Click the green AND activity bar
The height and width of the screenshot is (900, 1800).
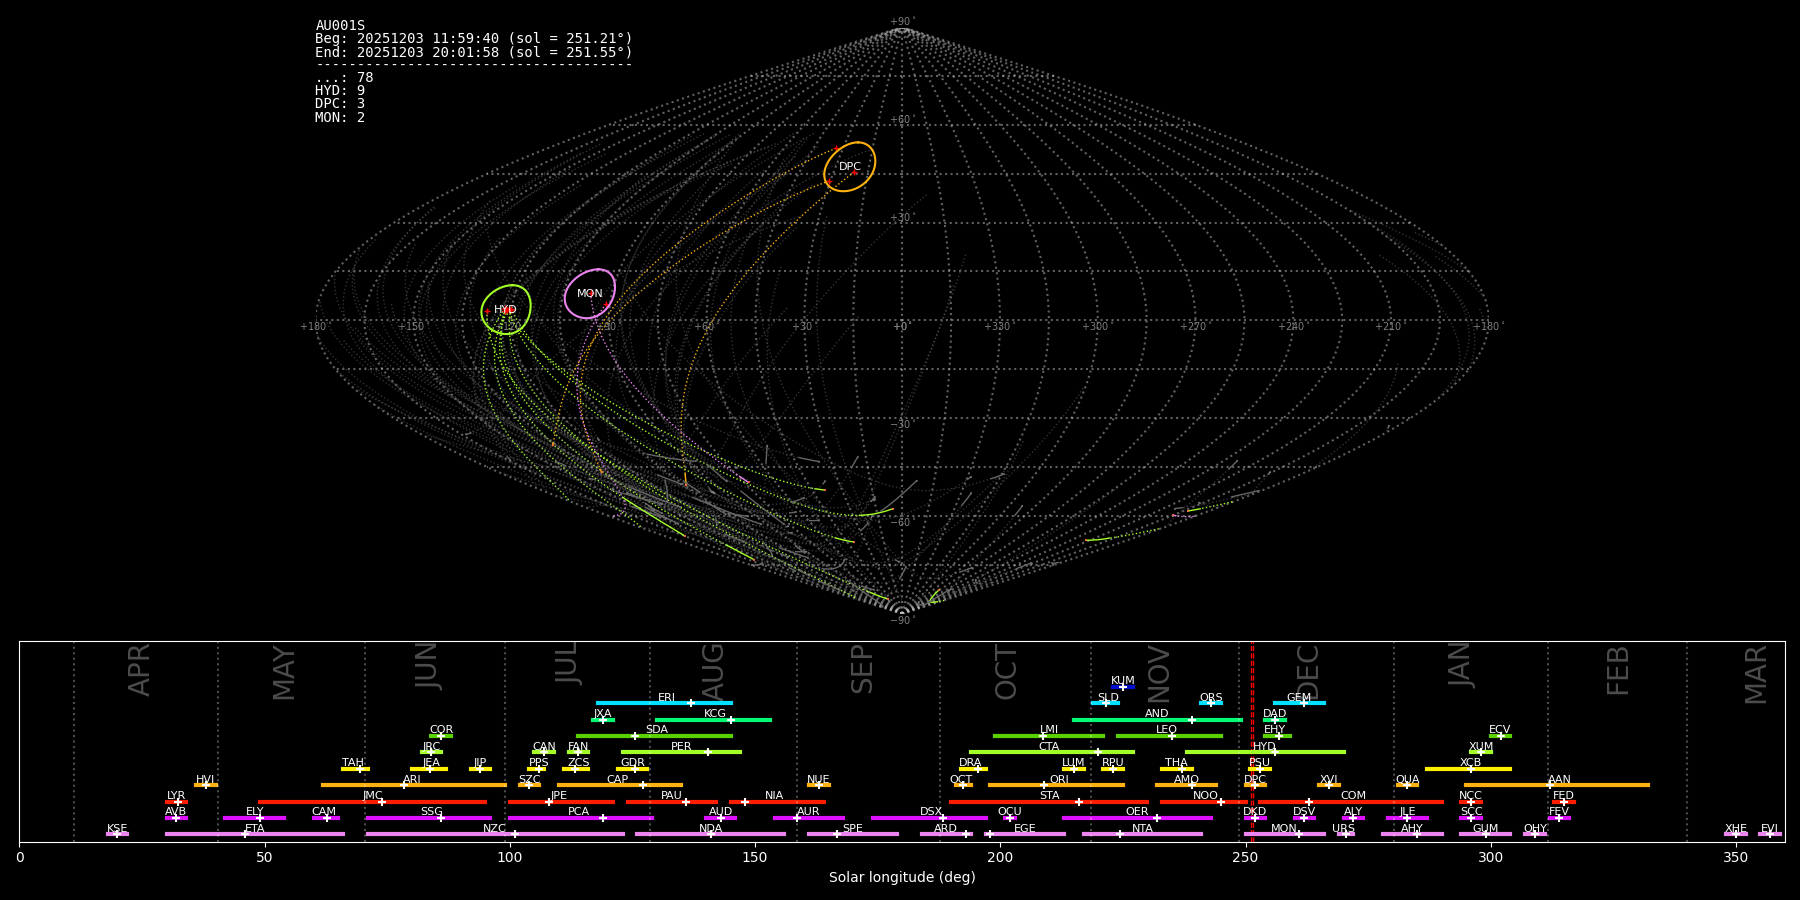1157,719
